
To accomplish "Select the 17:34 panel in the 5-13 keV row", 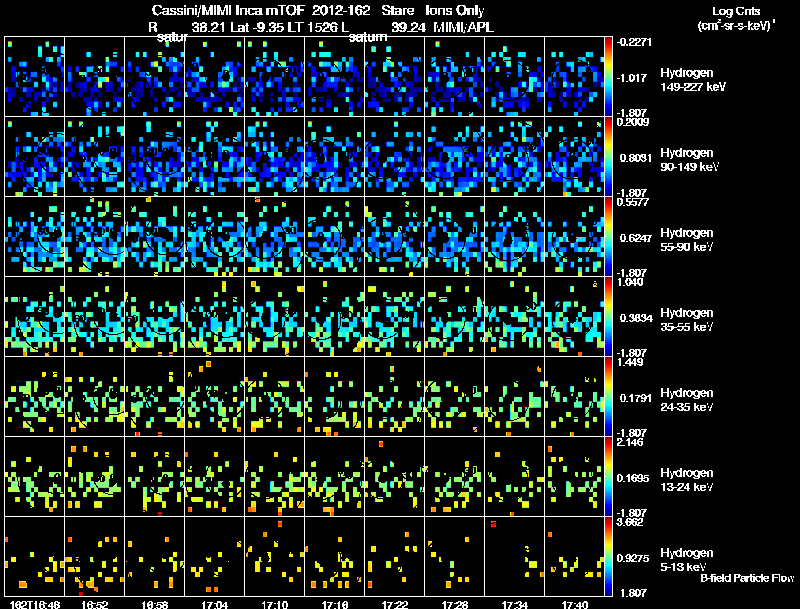I will pyautogui.click(x=515, y=556).
